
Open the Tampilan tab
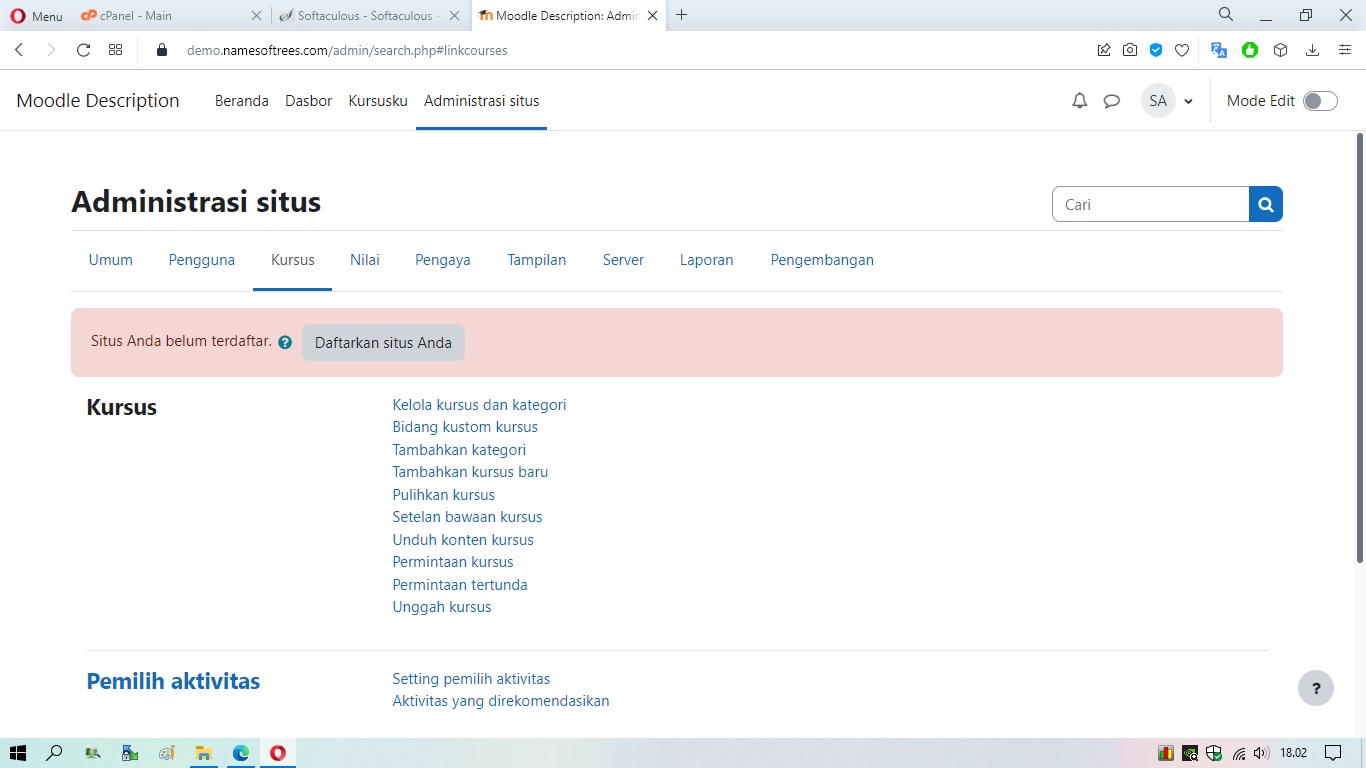[537, 260]
